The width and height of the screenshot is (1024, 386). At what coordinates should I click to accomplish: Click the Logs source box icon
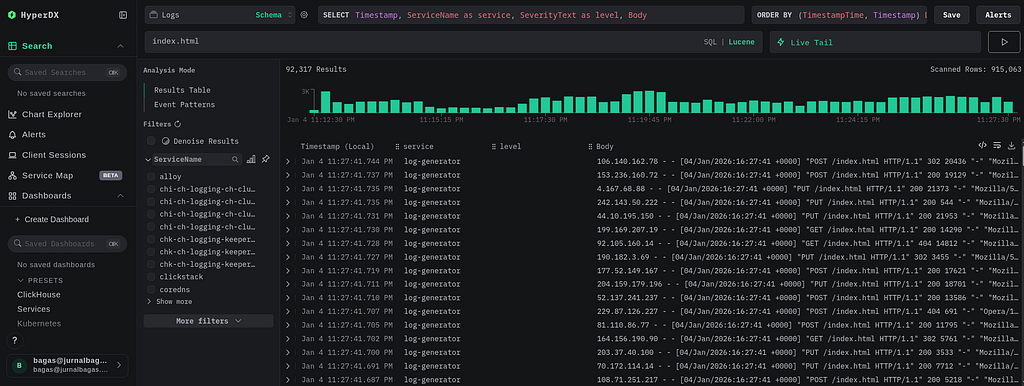click(153, 15)
